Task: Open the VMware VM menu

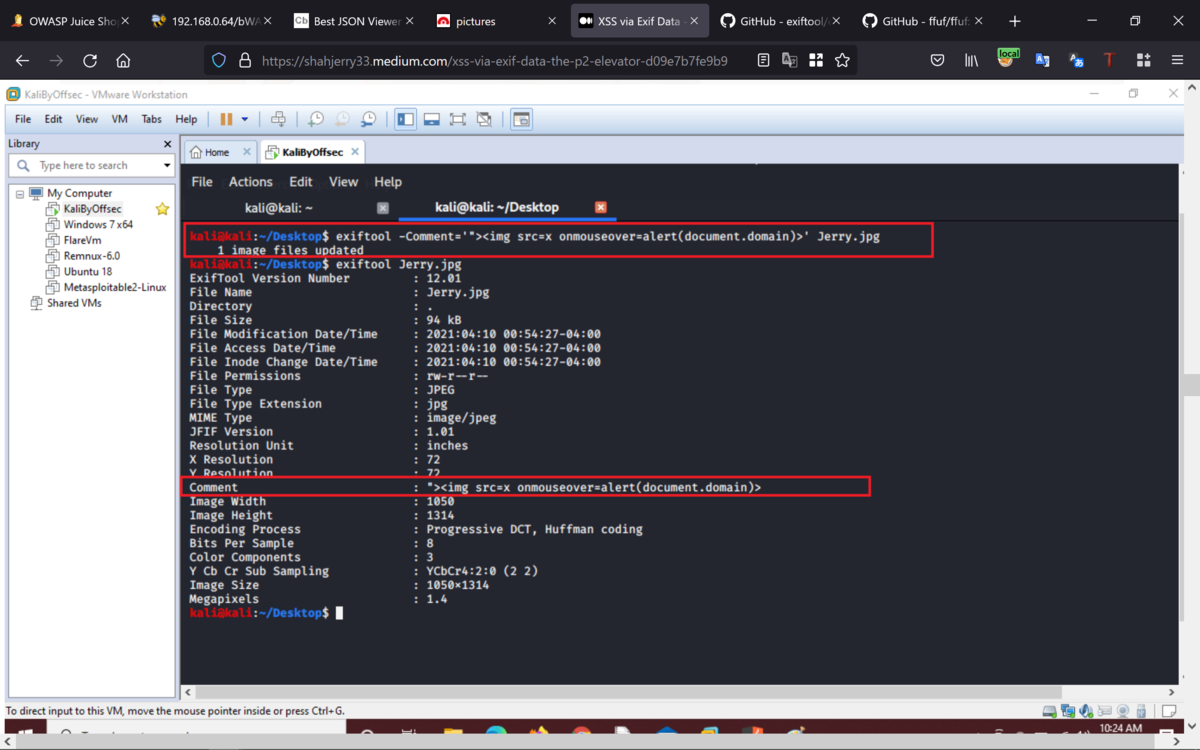Action: click(120, 119)
